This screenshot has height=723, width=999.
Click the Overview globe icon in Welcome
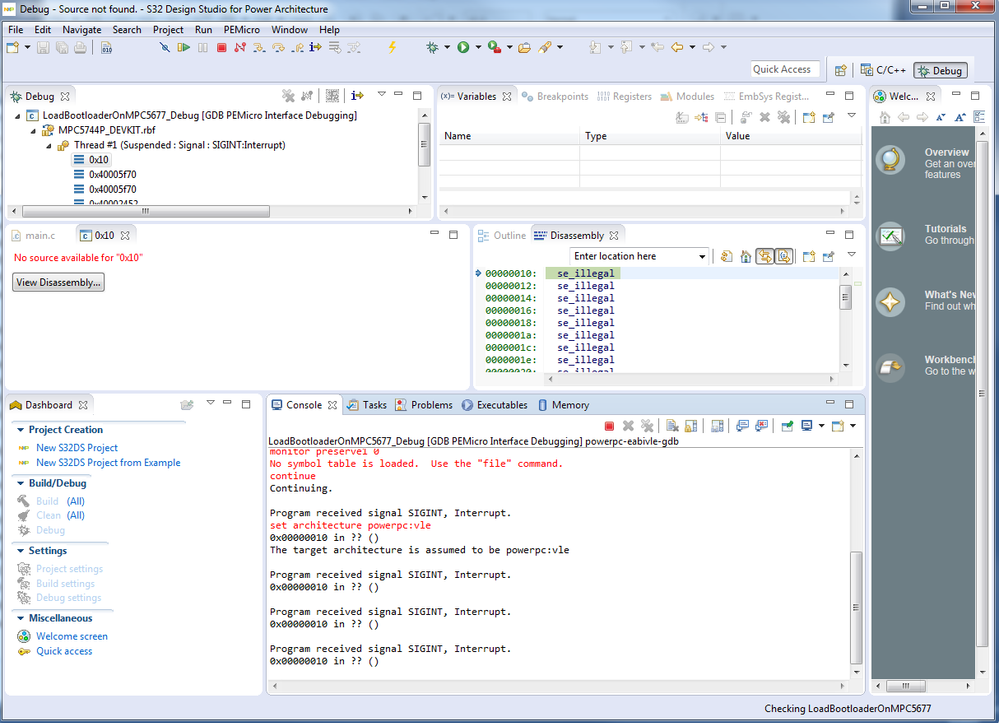890,160
